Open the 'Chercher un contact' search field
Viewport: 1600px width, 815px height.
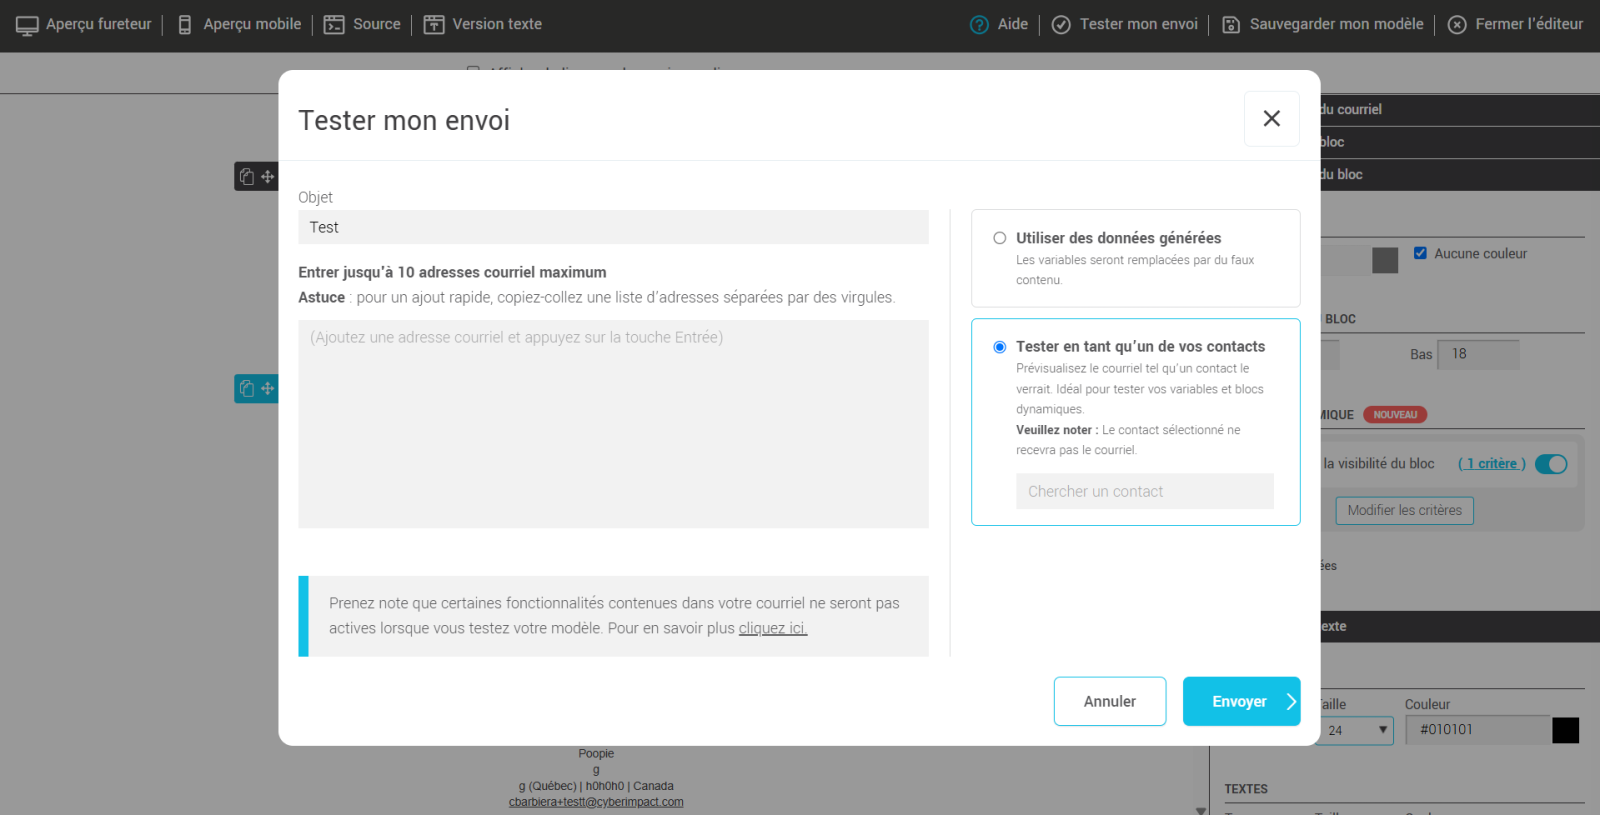tap(1144, 492)
